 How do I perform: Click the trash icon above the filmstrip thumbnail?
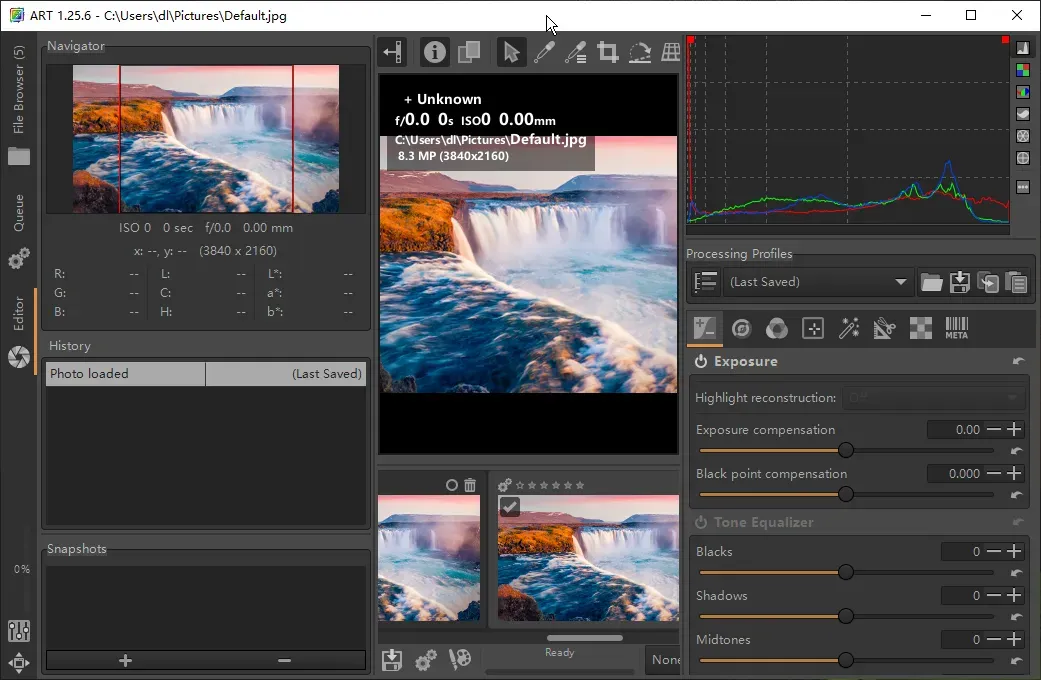470,485
